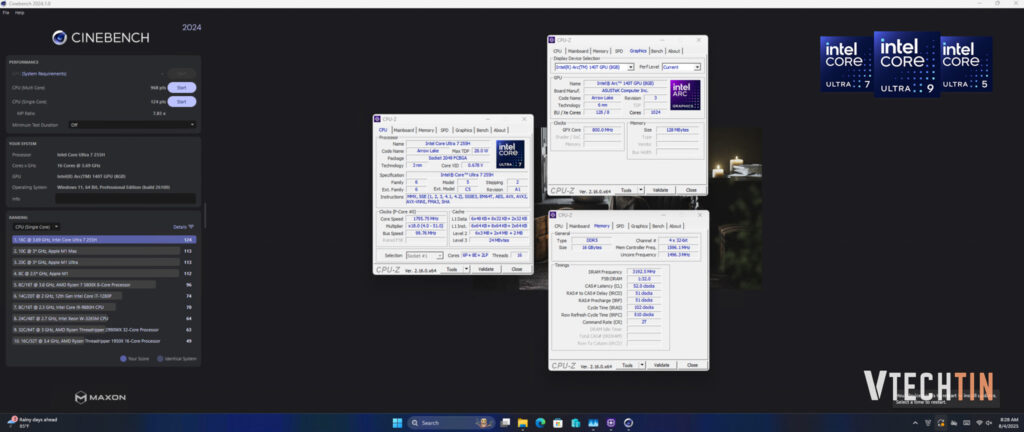
Task: Click the Intel Arc Graphics logo
Action: (x=685, y=95)
